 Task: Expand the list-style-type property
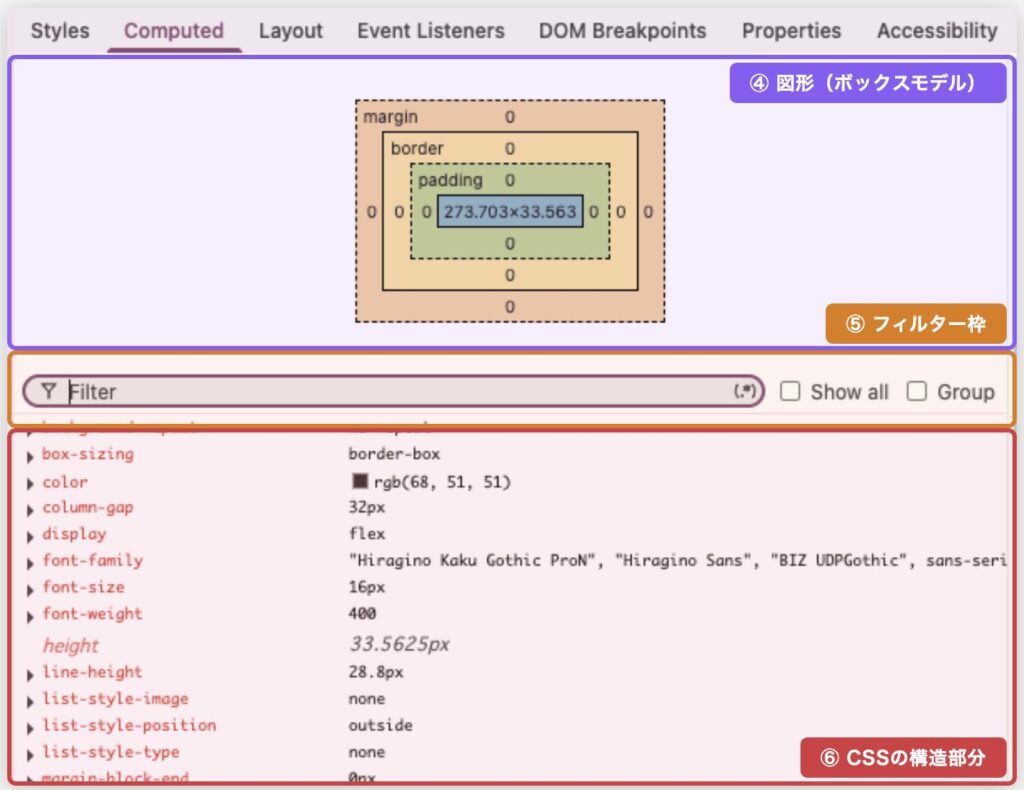[x=30, y=755]
